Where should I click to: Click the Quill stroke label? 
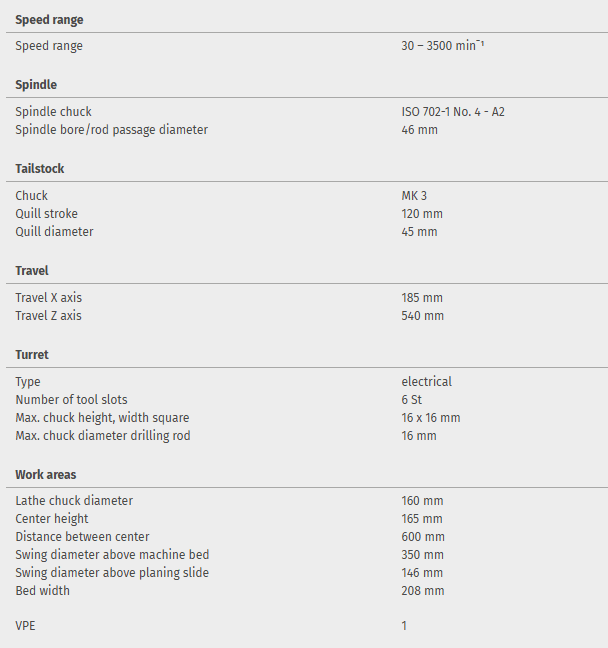tap(46, 214)
